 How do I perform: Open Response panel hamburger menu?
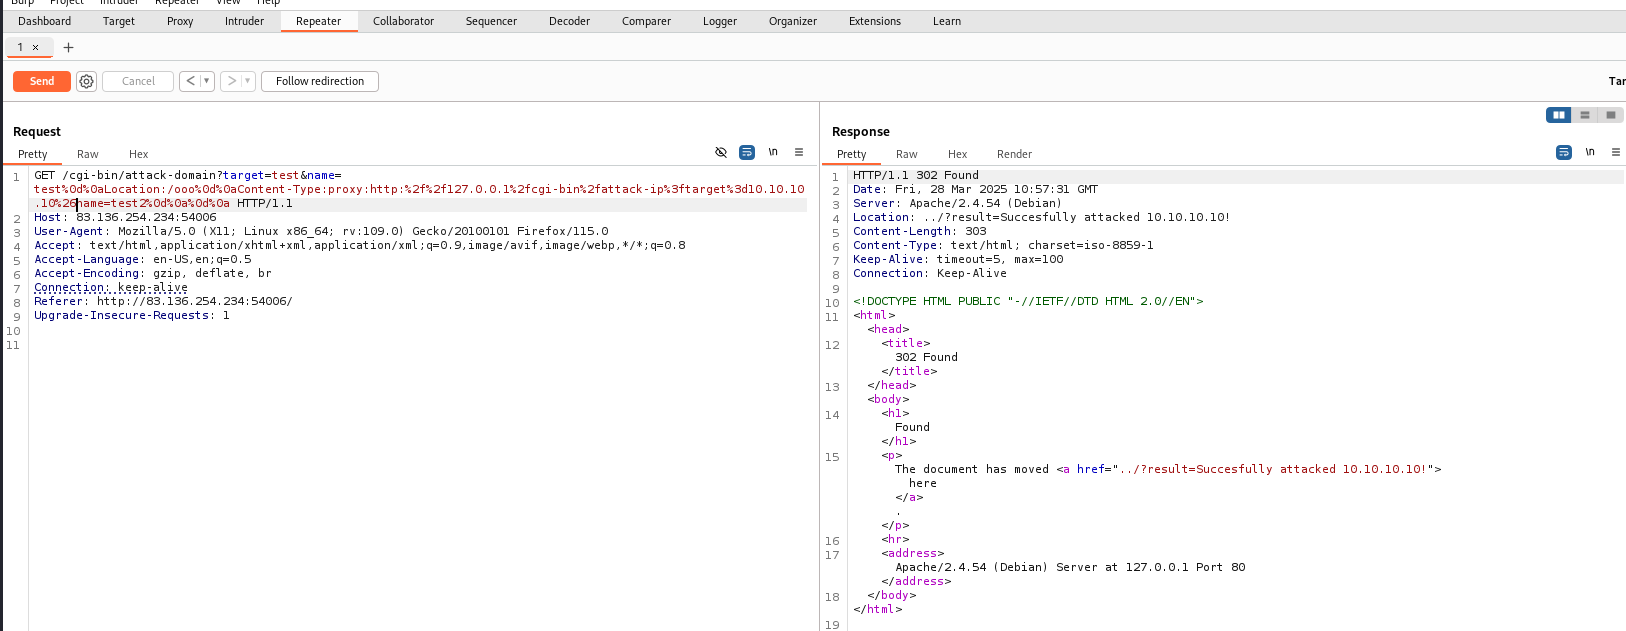pos(1616,152)
